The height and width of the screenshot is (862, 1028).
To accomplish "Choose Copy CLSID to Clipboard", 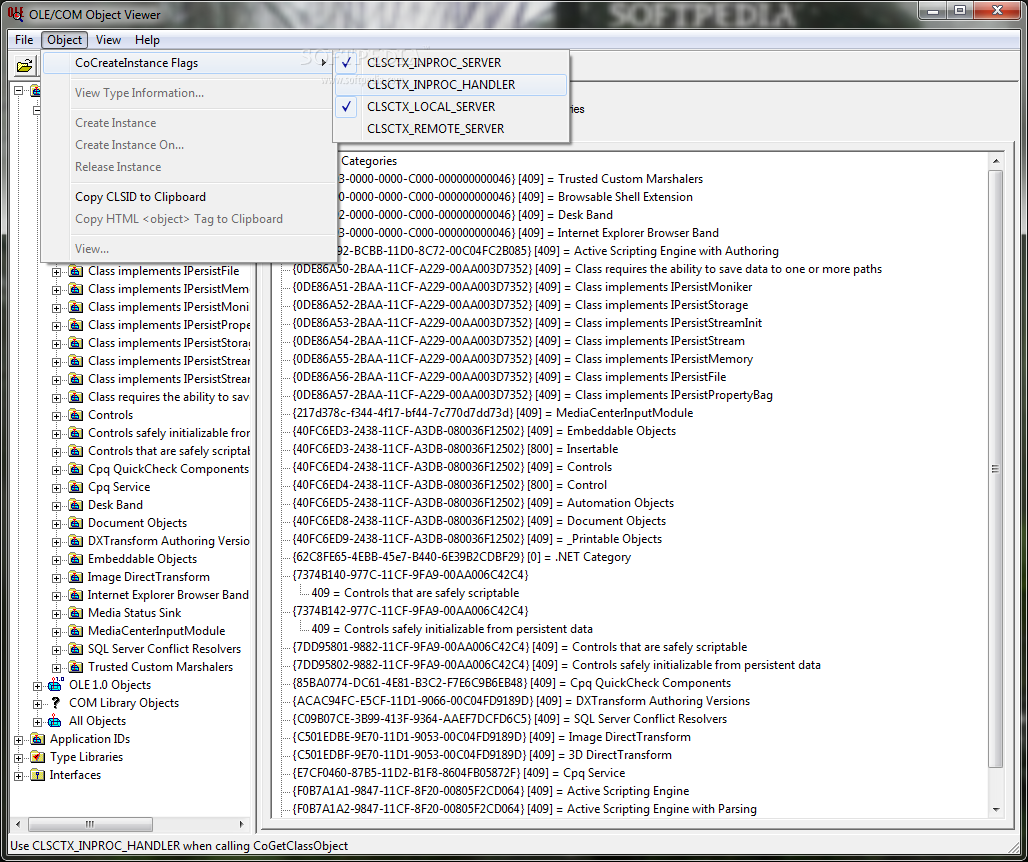I will [x=188, y=197].
